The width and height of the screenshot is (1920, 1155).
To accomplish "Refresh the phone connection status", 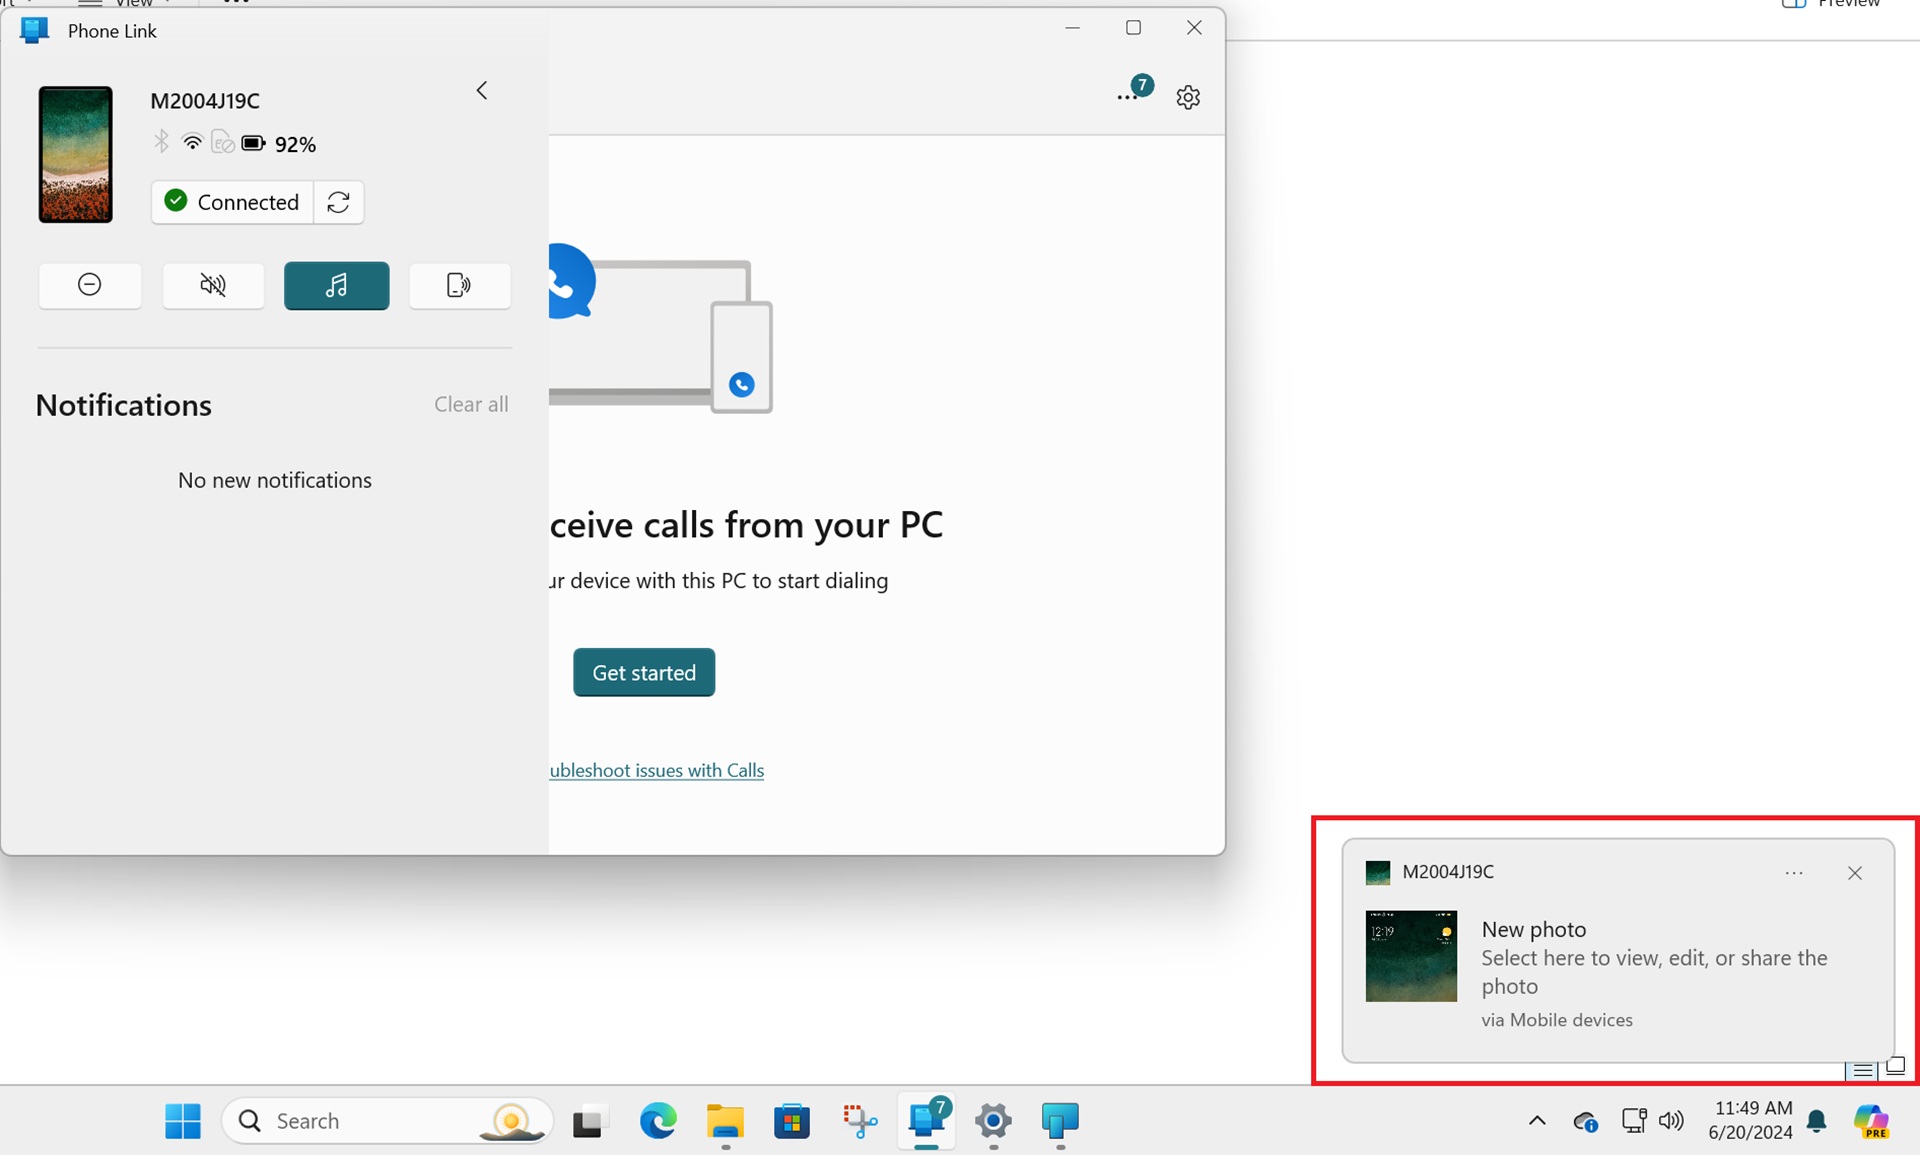I will (339, 202).
